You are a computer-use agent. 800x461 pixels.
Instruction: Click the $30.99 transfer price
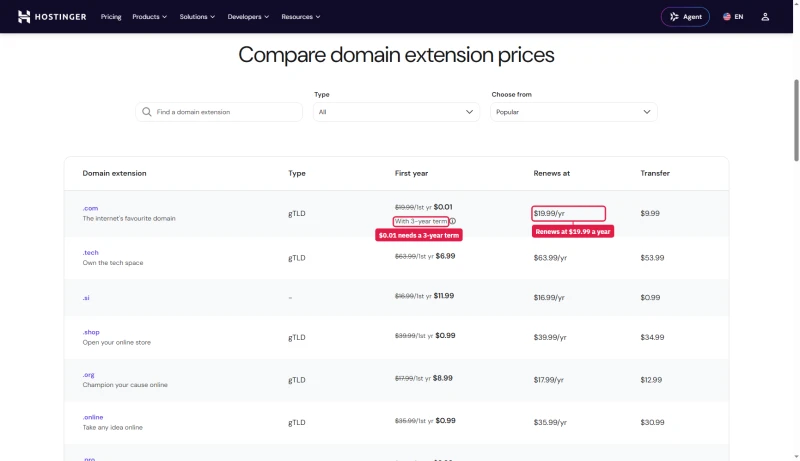tap(652, 422)
